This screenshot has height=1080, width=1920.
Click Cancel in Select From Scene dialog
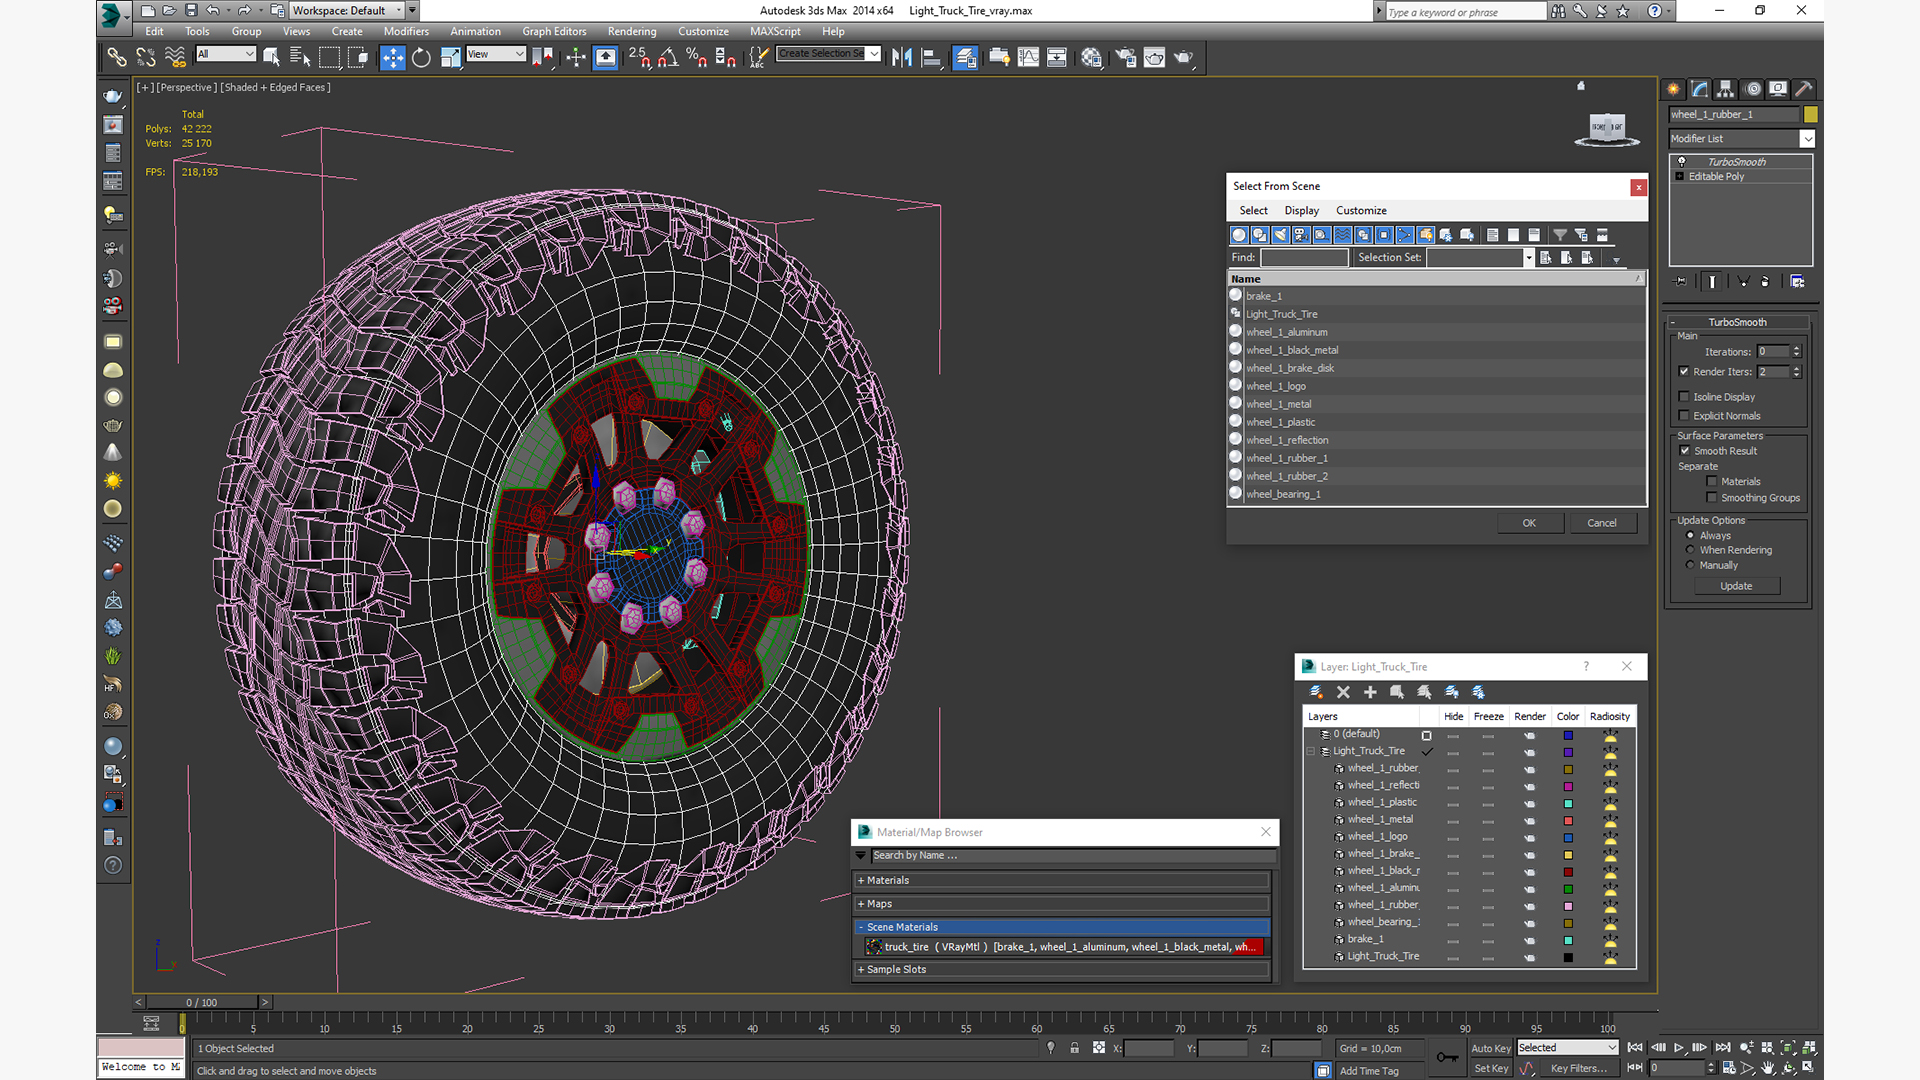tap(1602, 523)
